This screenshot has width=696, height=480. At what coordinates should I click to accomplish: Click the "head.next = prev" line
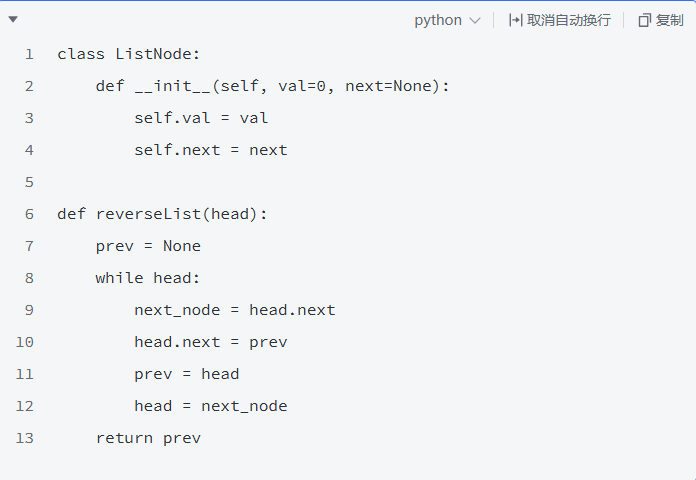tap(211, 342)
